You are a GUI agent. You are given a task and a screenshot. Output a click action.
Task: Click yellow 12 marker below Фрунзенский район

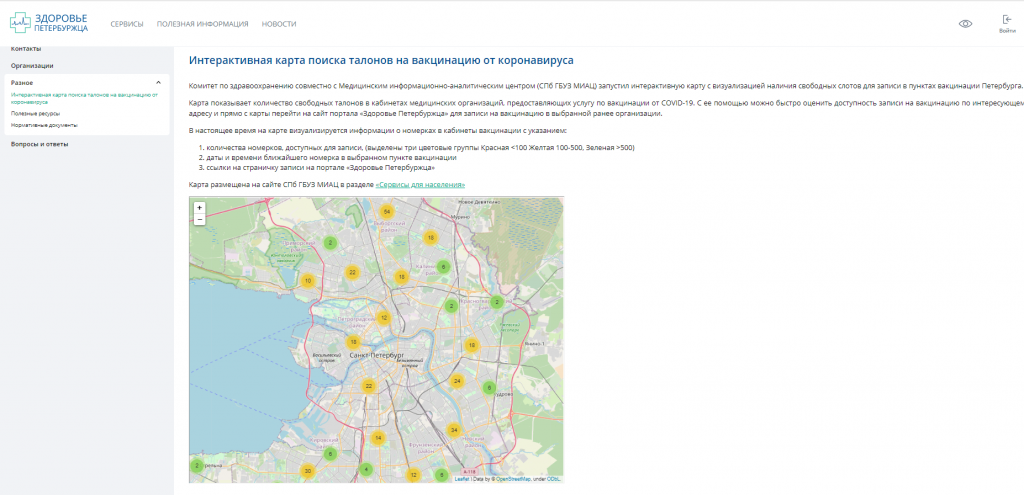pos(413,475)
